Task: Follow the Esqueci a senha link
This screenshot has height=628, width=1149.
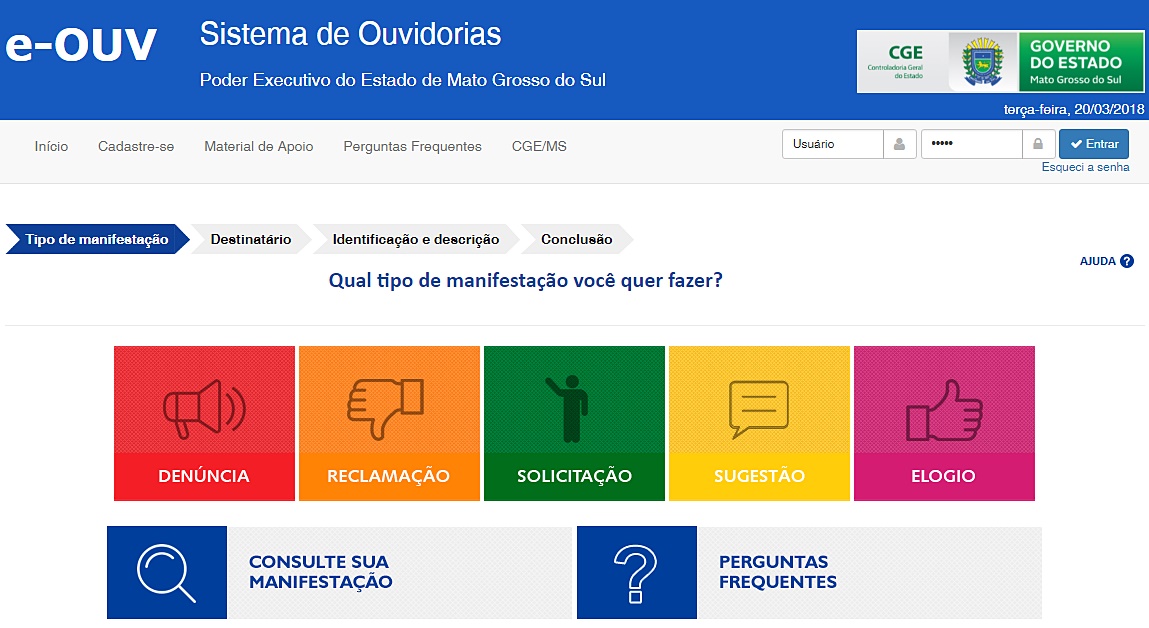Action: click(x=1085, y=167)
